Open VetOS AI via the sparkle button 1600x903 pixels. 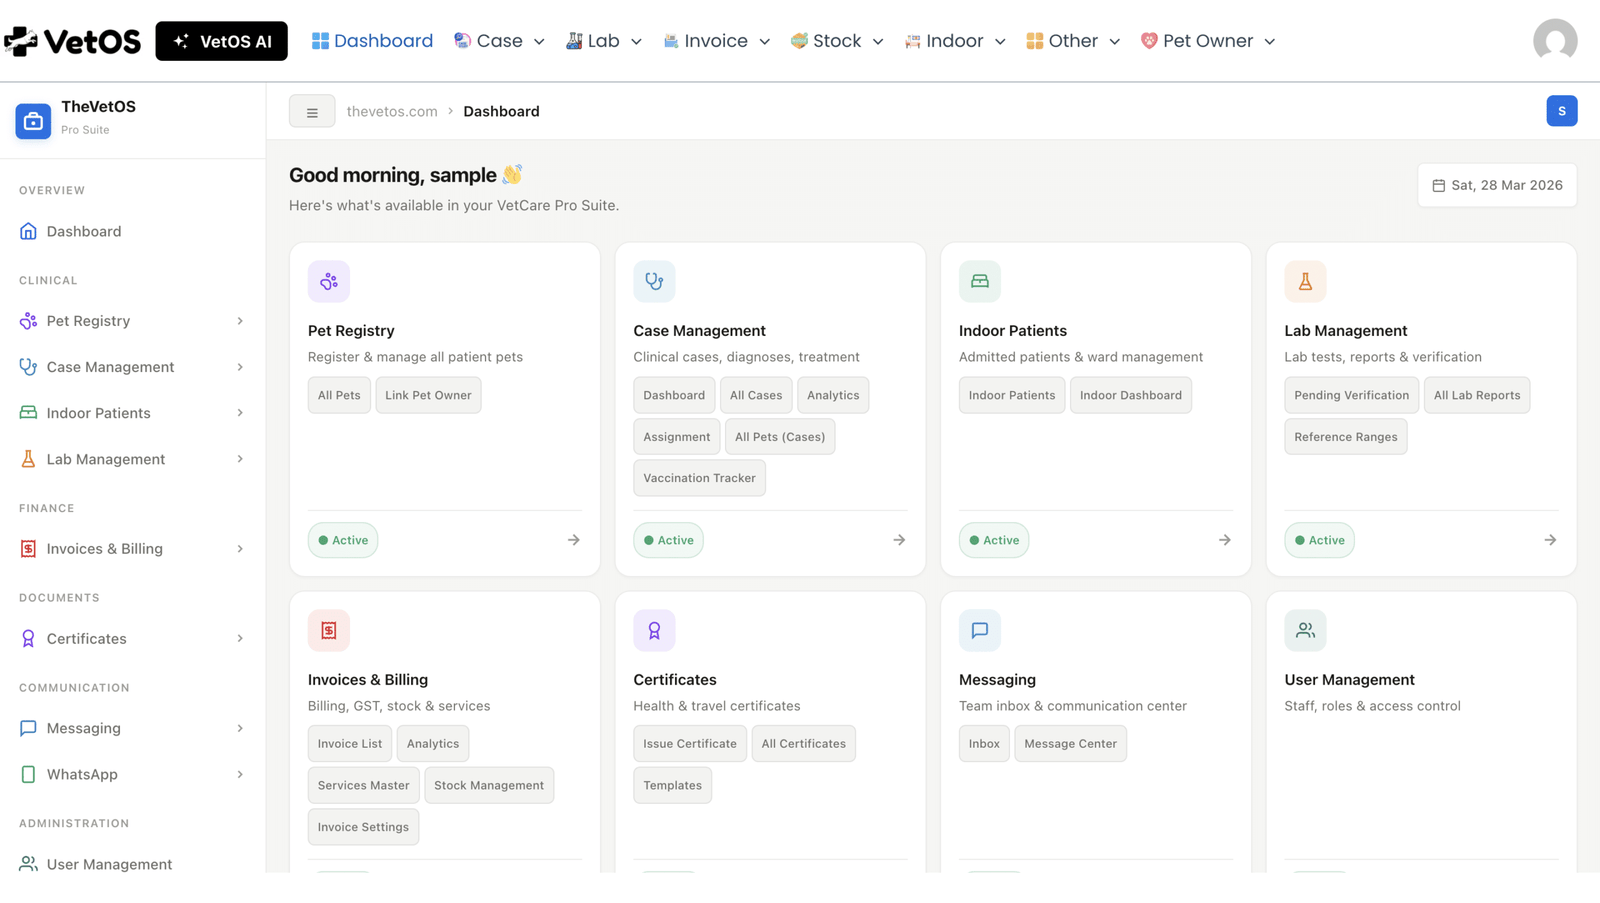coord(221,40)
